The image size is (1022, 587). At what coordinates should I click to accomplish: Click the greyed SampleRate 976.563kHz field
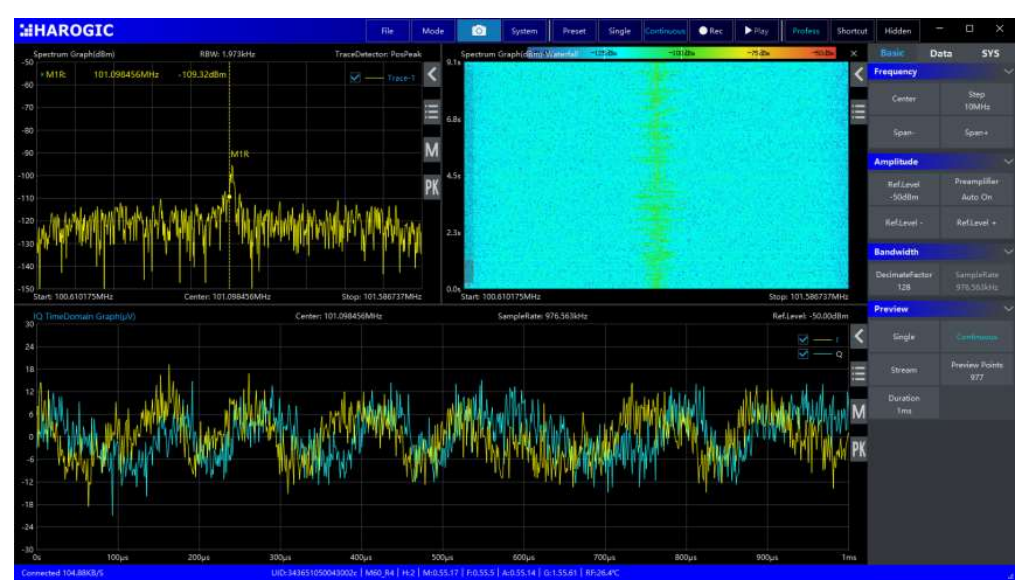click(x=976, y=281)
